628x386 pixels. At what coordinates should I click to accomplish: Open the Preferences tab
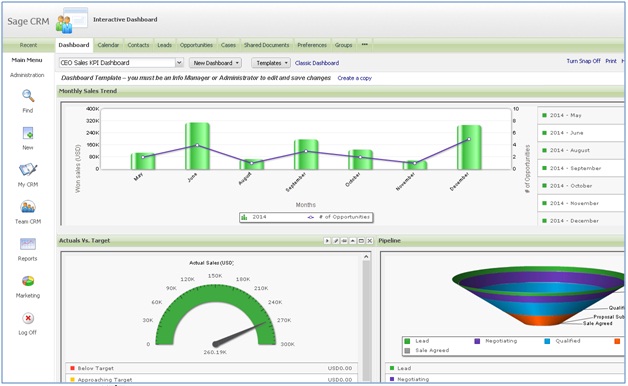pyautogui.click(x=312, y=45)
